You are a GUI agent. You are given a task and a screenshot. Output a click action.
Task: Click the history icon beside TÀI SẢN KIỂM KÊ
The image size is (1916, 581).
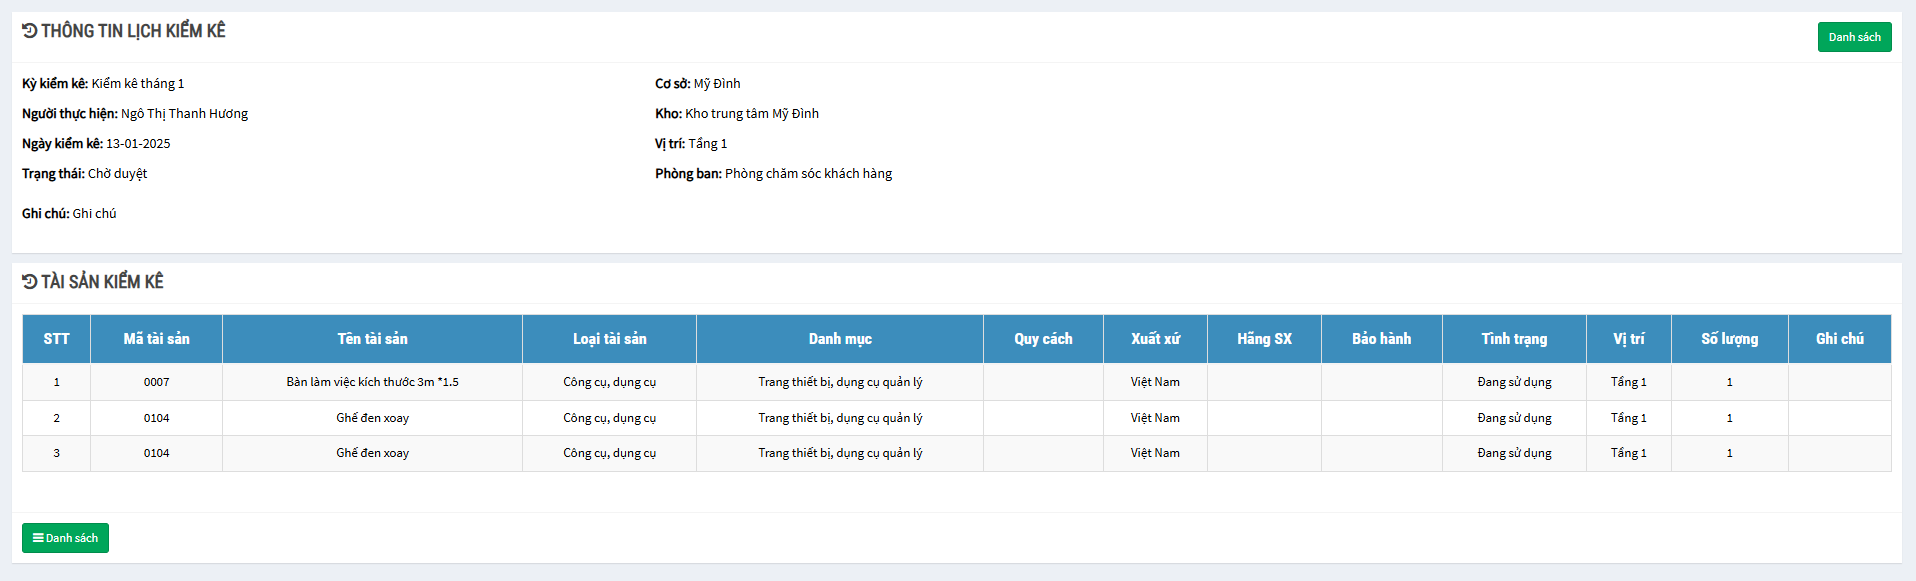(x=29, y=282)
